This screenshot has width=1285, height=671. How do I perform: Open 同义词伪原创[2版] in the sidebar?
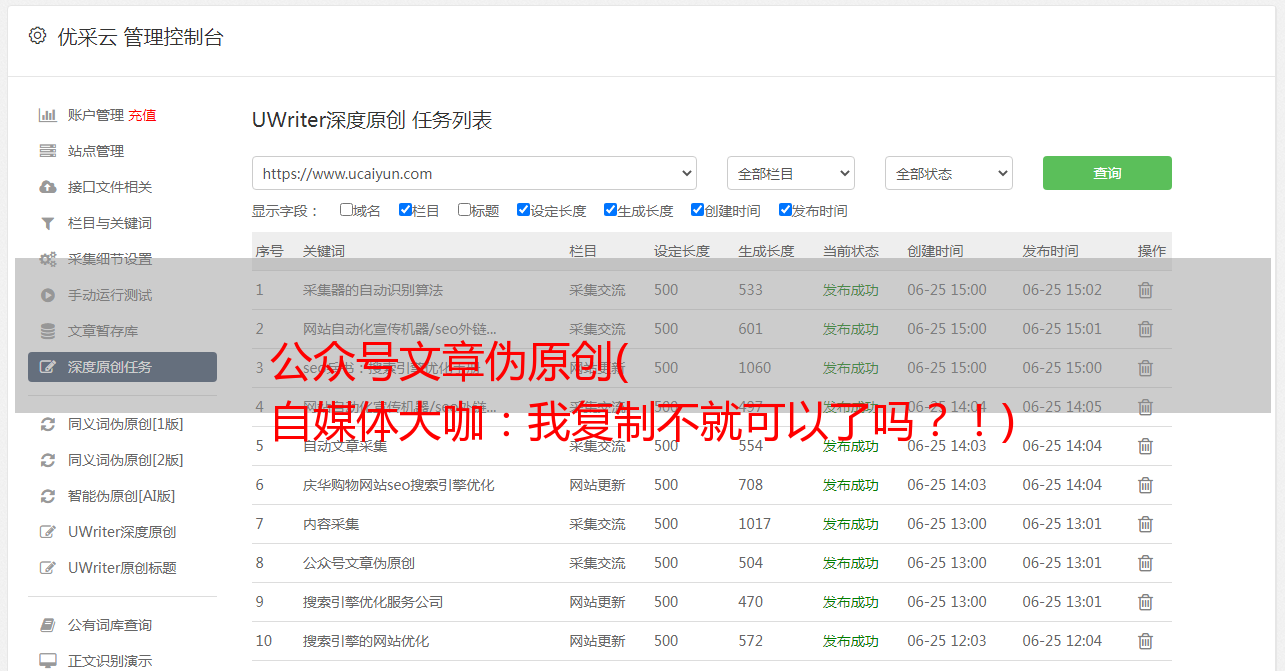coord(125,460)
